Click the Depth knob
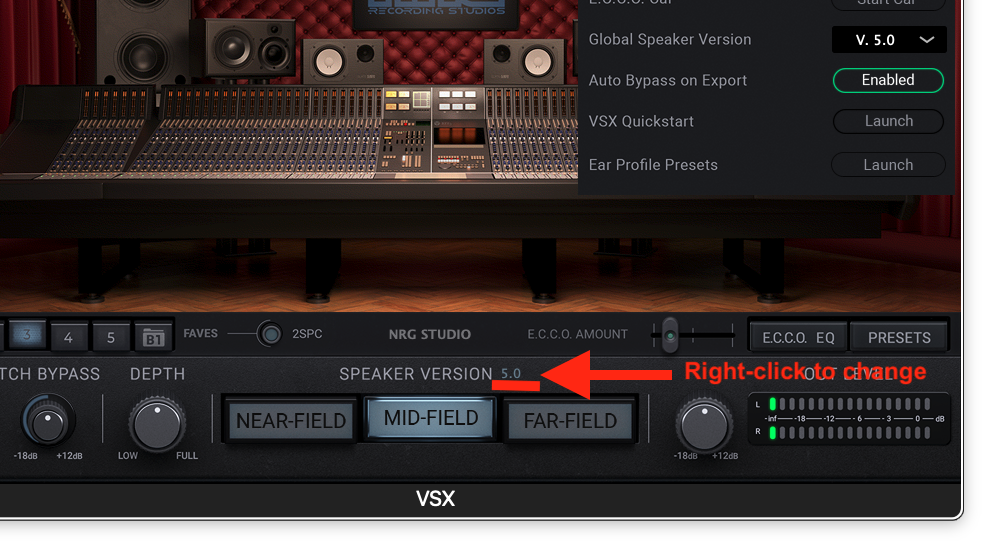 (x=157, y=424)
